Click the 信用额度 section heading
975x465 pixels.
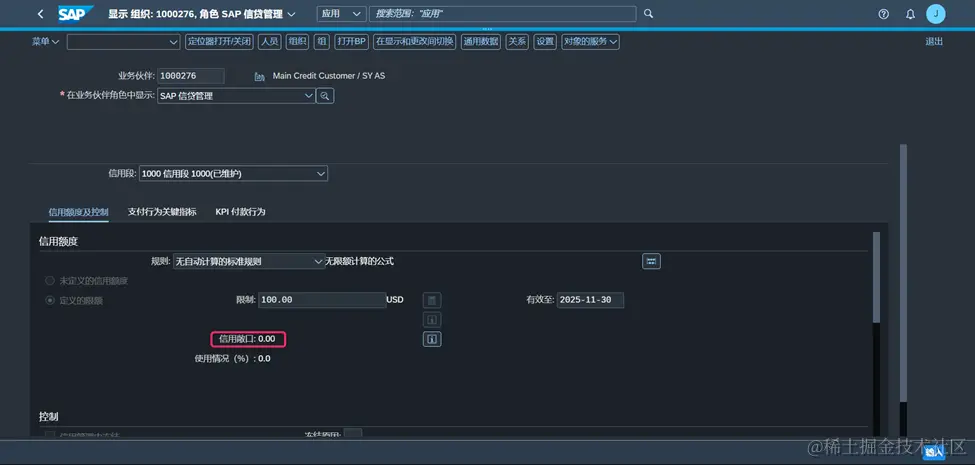(x=58, y=241)
